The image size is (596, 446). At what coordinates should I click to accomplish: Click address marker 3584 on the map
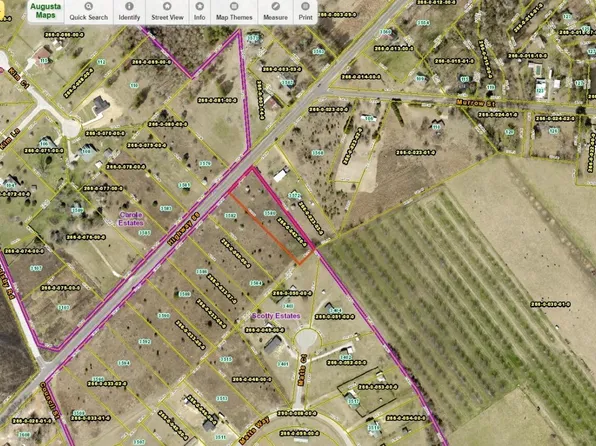(x=256, y=283)
